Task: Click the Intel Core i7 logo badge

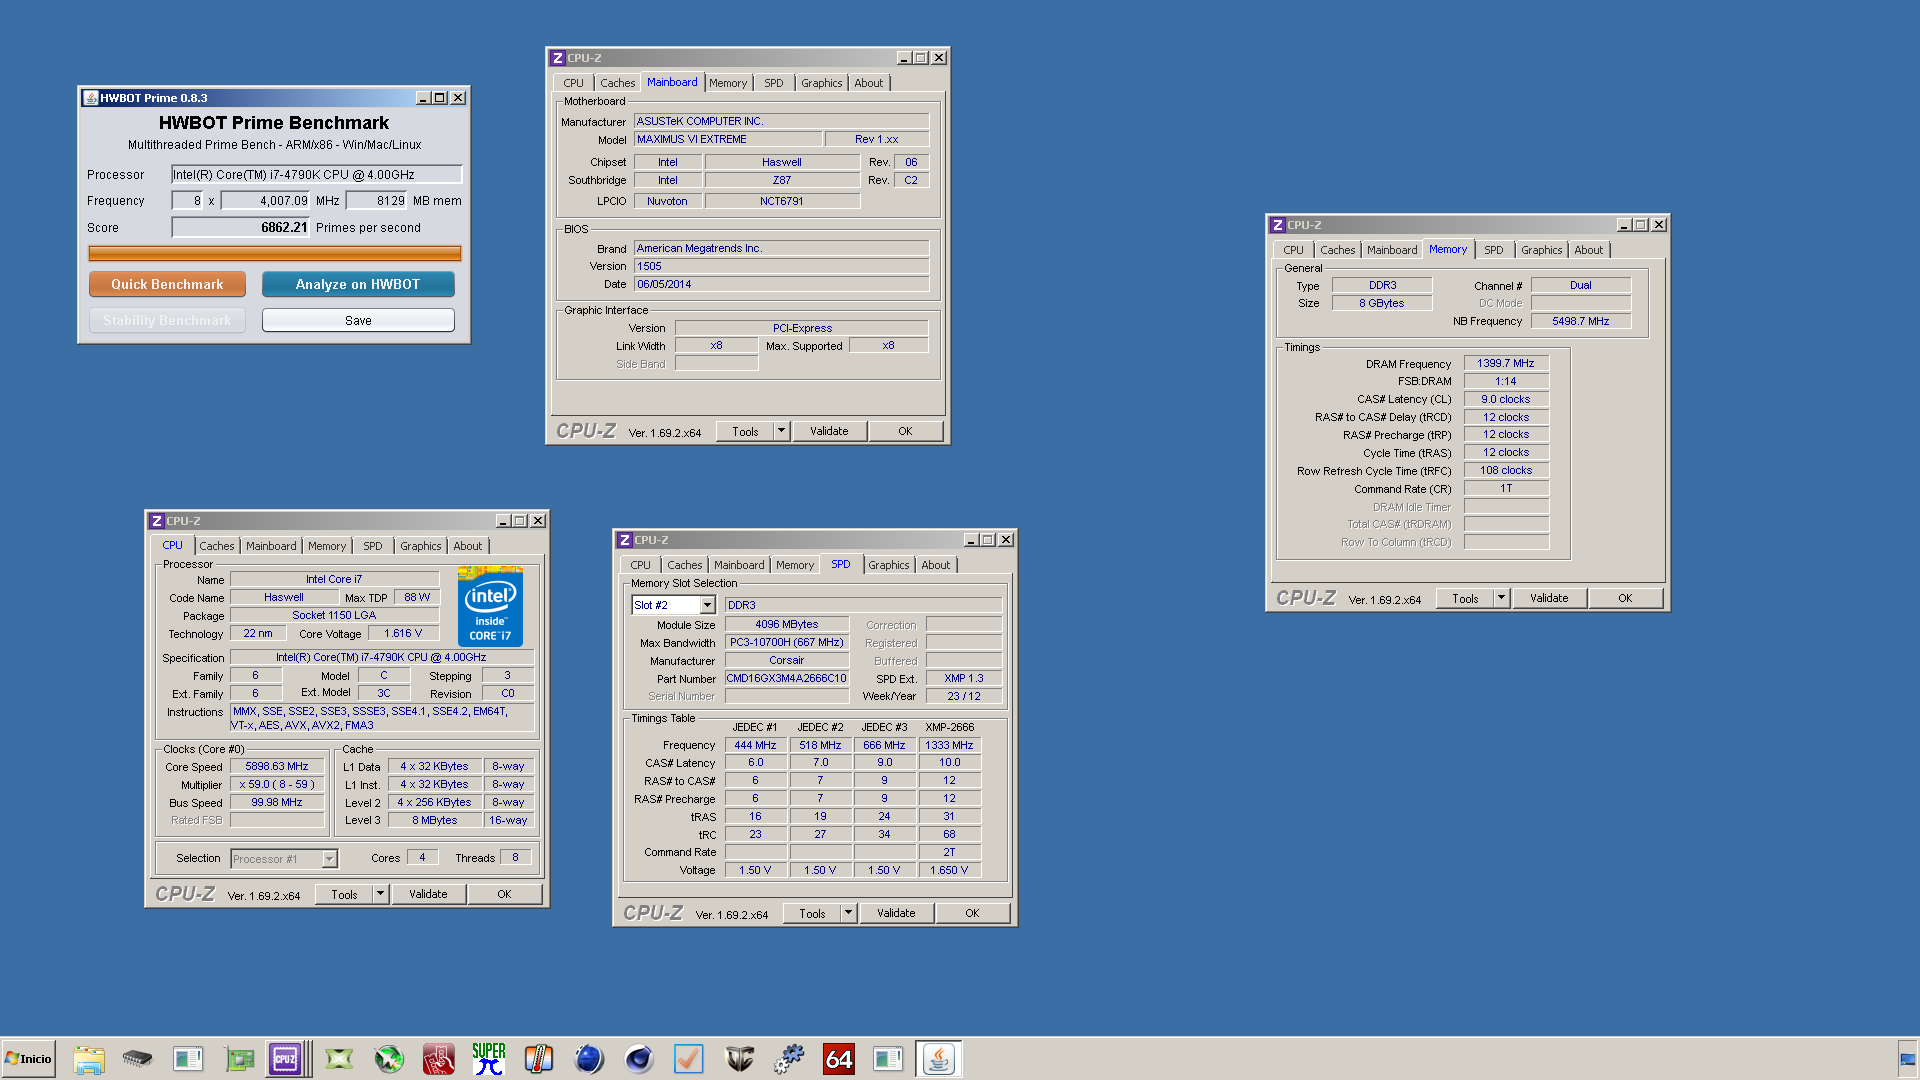Action: (490, 607)
